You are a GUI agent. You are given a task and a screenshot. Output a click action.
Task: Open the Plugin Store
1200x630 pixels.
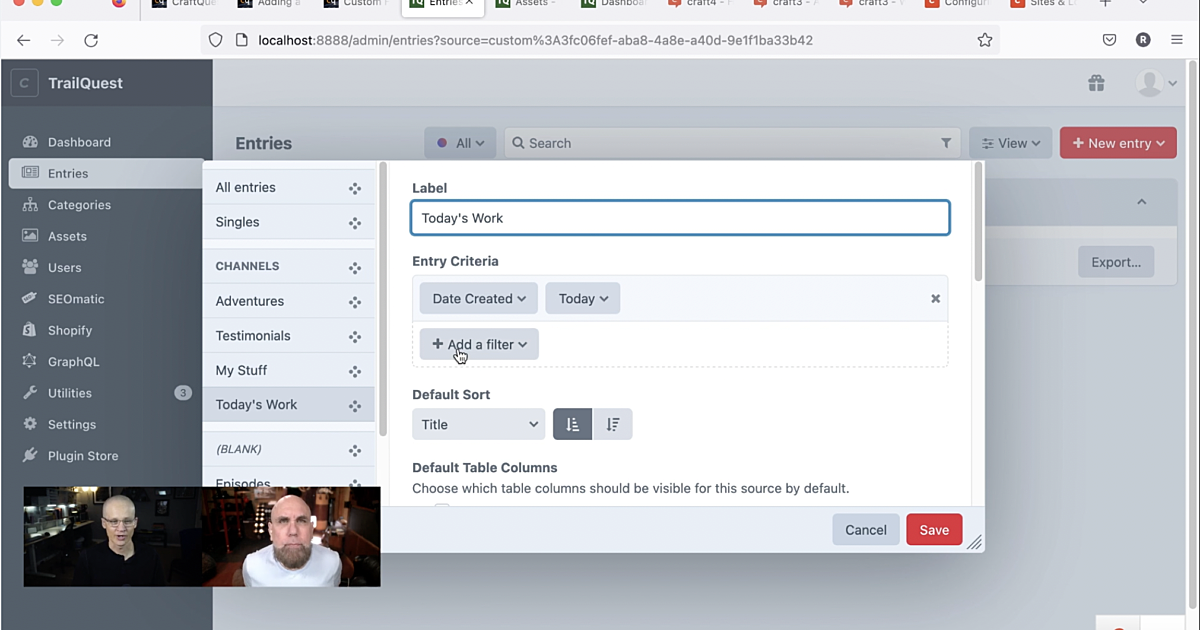point(81,455)
